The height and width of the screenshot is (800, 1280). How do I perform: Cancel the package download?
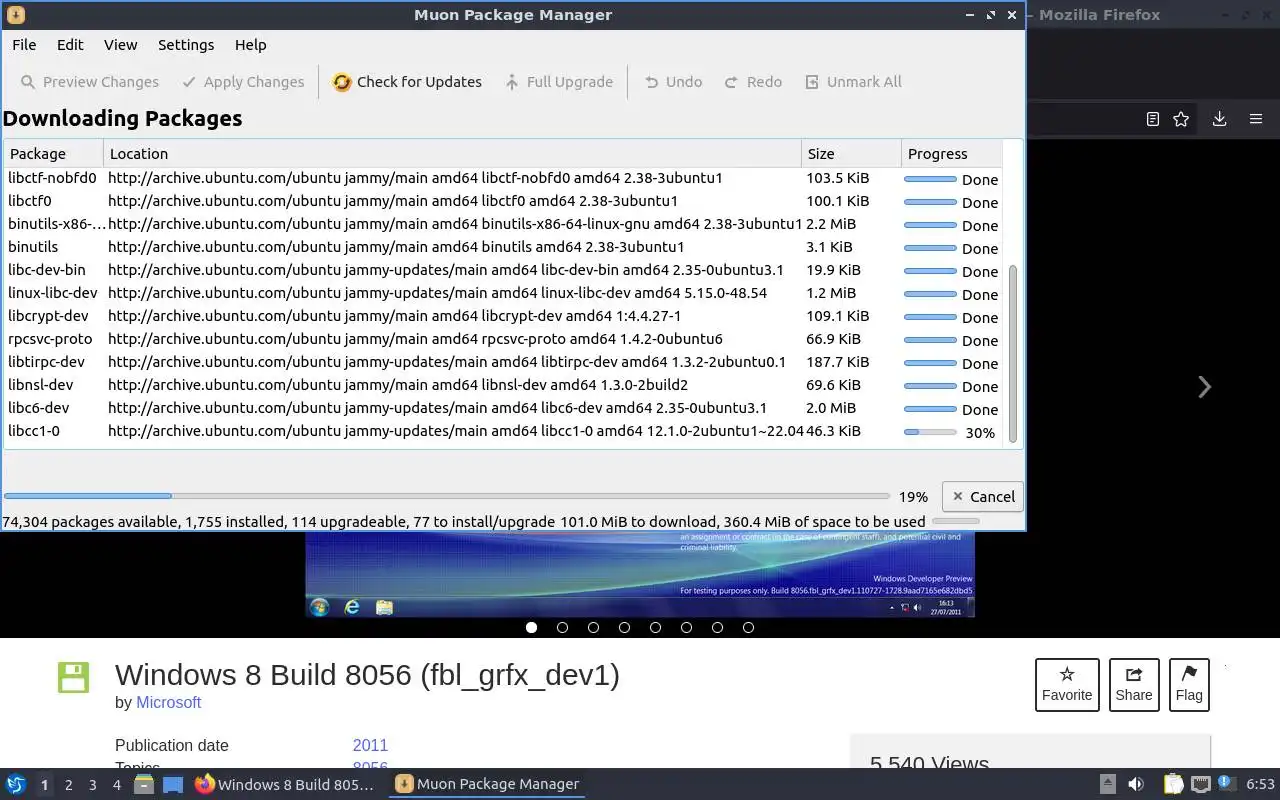tap(983, 497)
